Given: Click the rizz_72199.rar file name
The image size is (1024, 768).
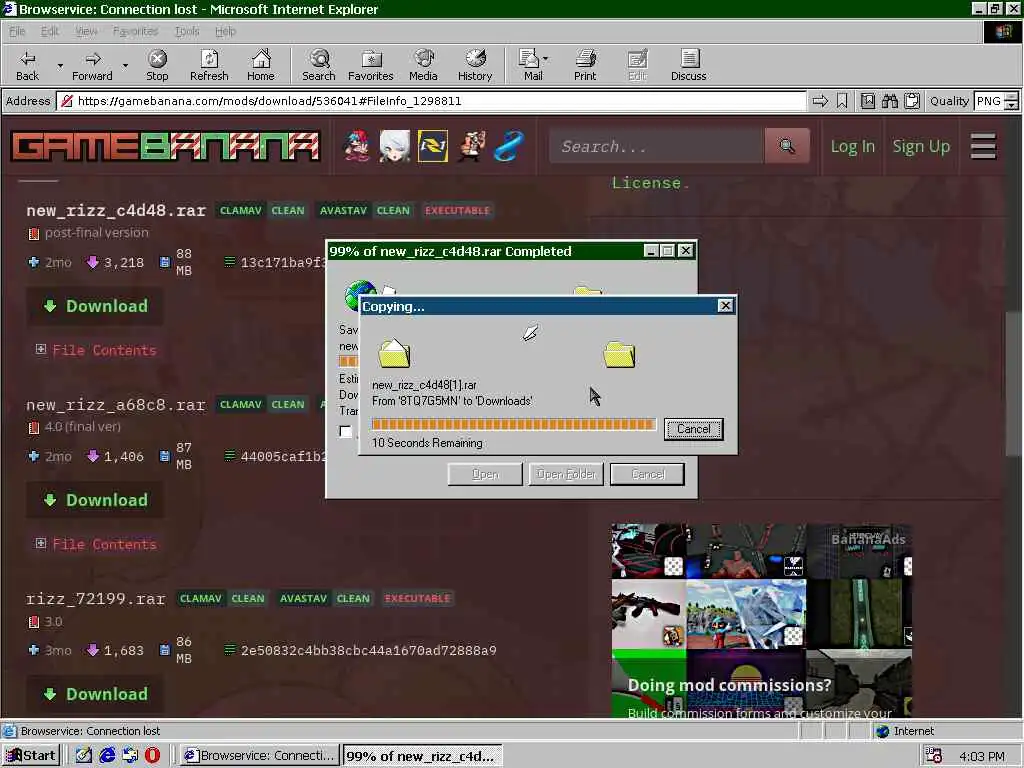Looking at the screenshot, I should click(95, 599).
